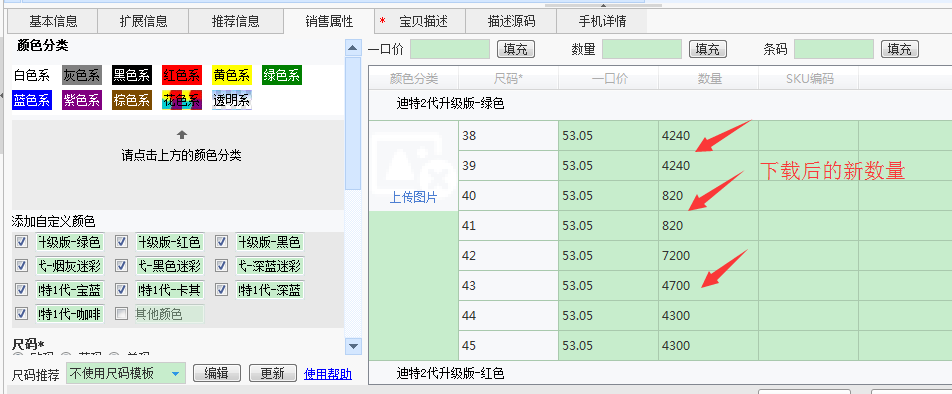Click the 颜色分类 column header
Screen dimensions: 952x394
tap(413, 78)
